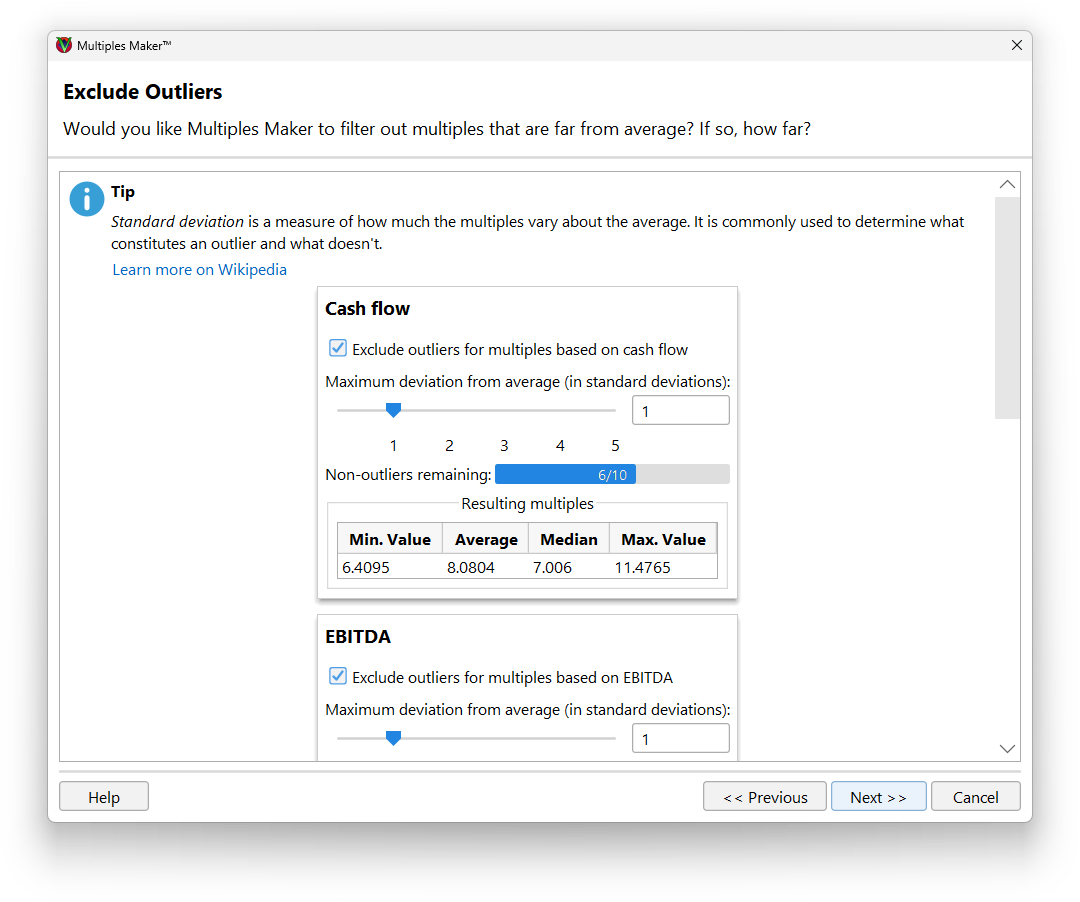Click the Non-outliers remaining progress bar
The height and width of the screenshot is (902, 1080).
tap(612, 474)
